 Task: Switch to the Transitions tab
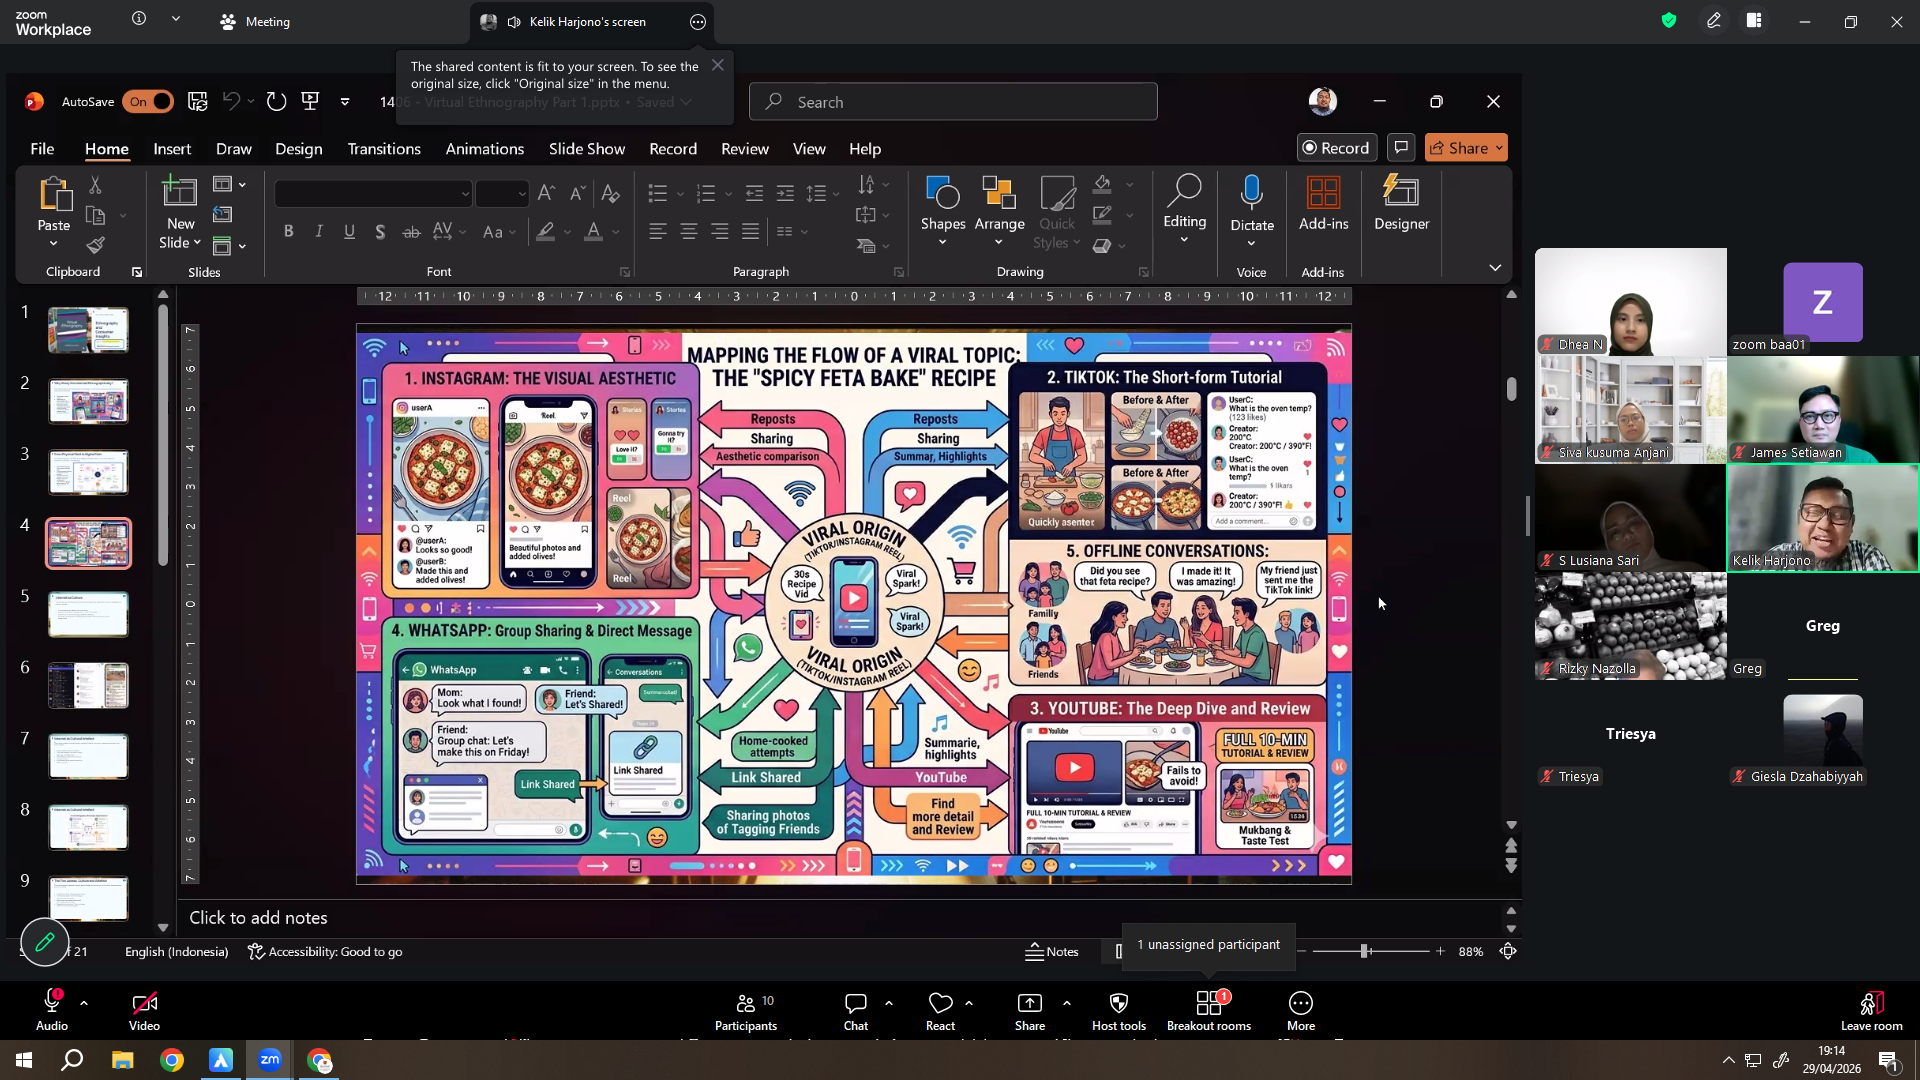click(384, 148)
